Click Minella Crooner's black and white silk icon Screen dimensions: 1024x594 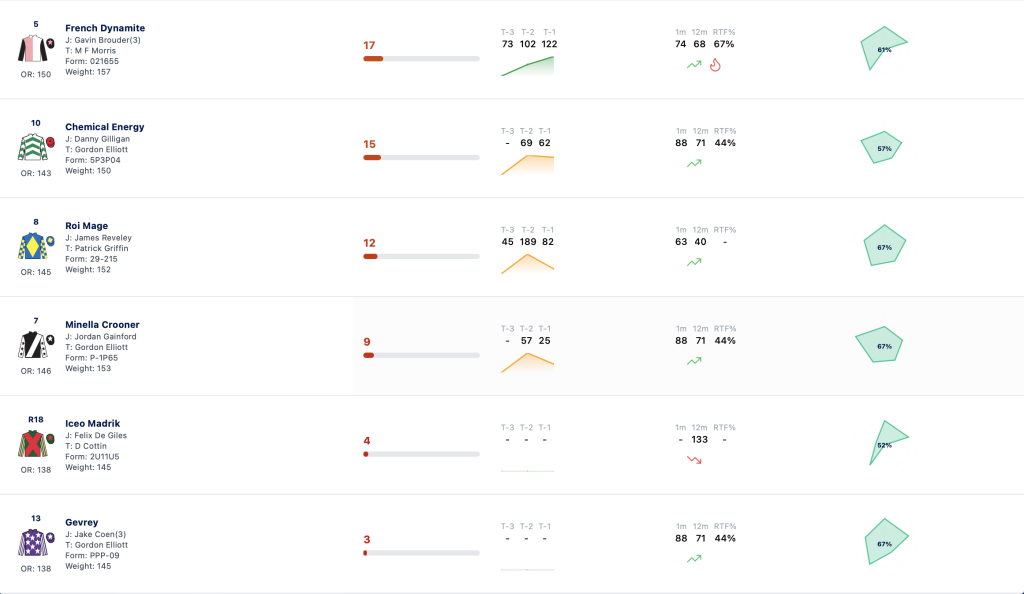[x=33, y=345]
